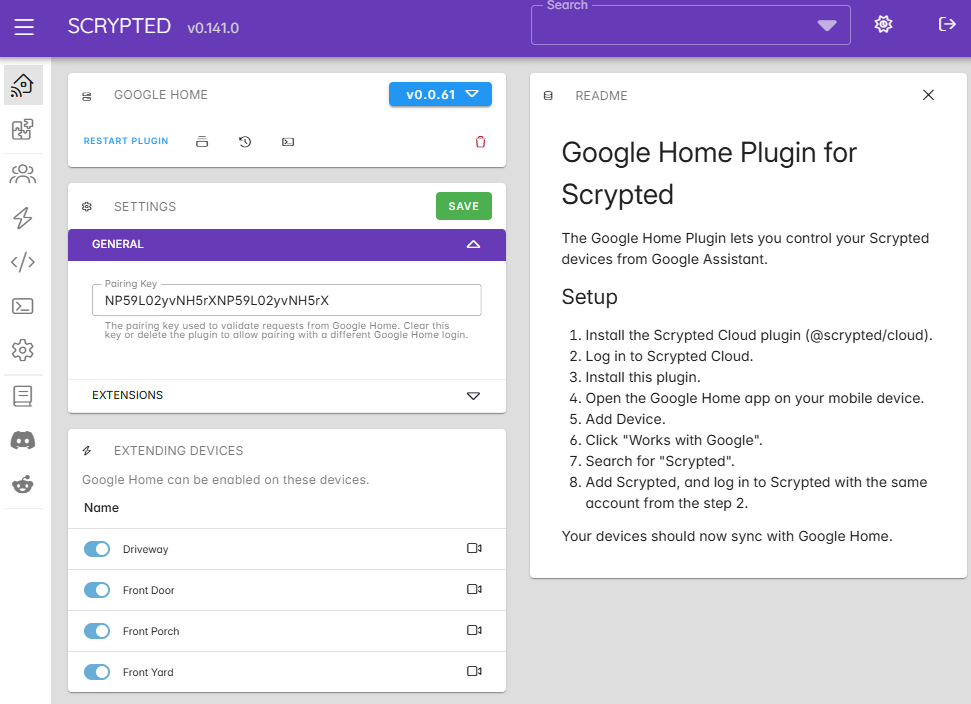This screenshot has width=971, height=704.
Task: Click the log out icon
Action: tap(946, 25)
